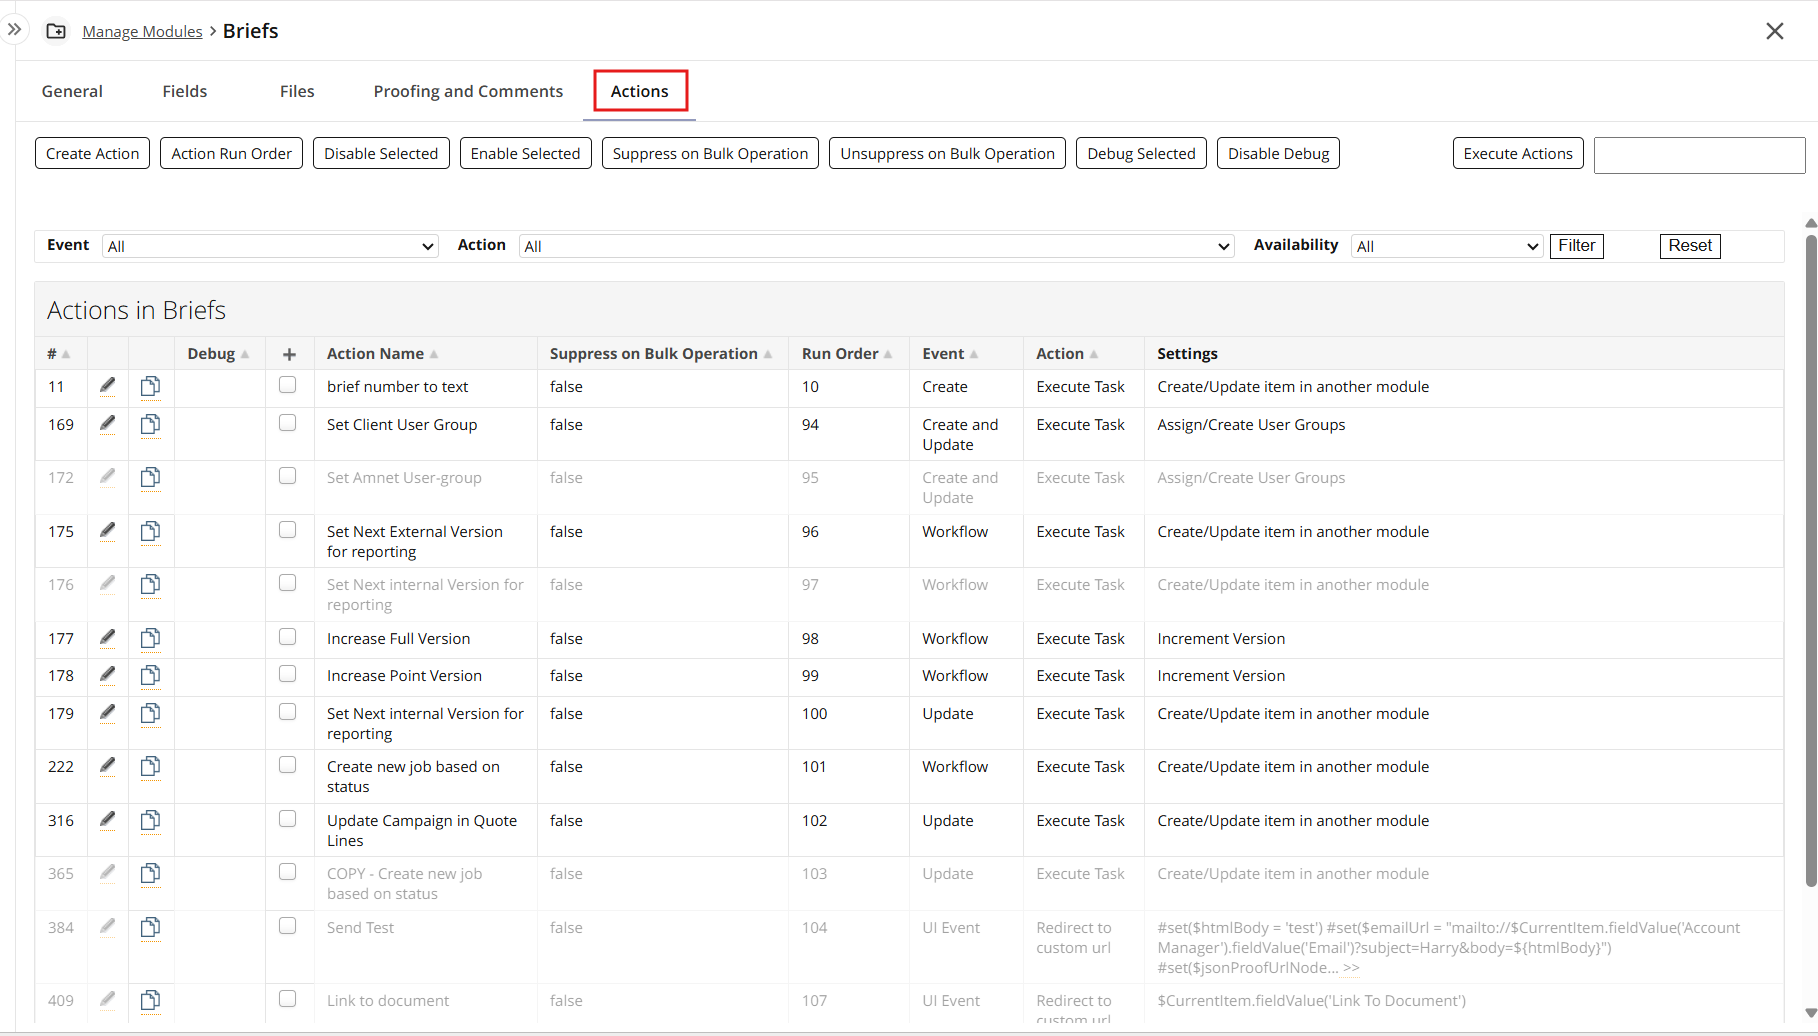Edit action 175 Set Next External Version
The height and width of the screenshot is (1036, 1818).
(x=108, y=531)
